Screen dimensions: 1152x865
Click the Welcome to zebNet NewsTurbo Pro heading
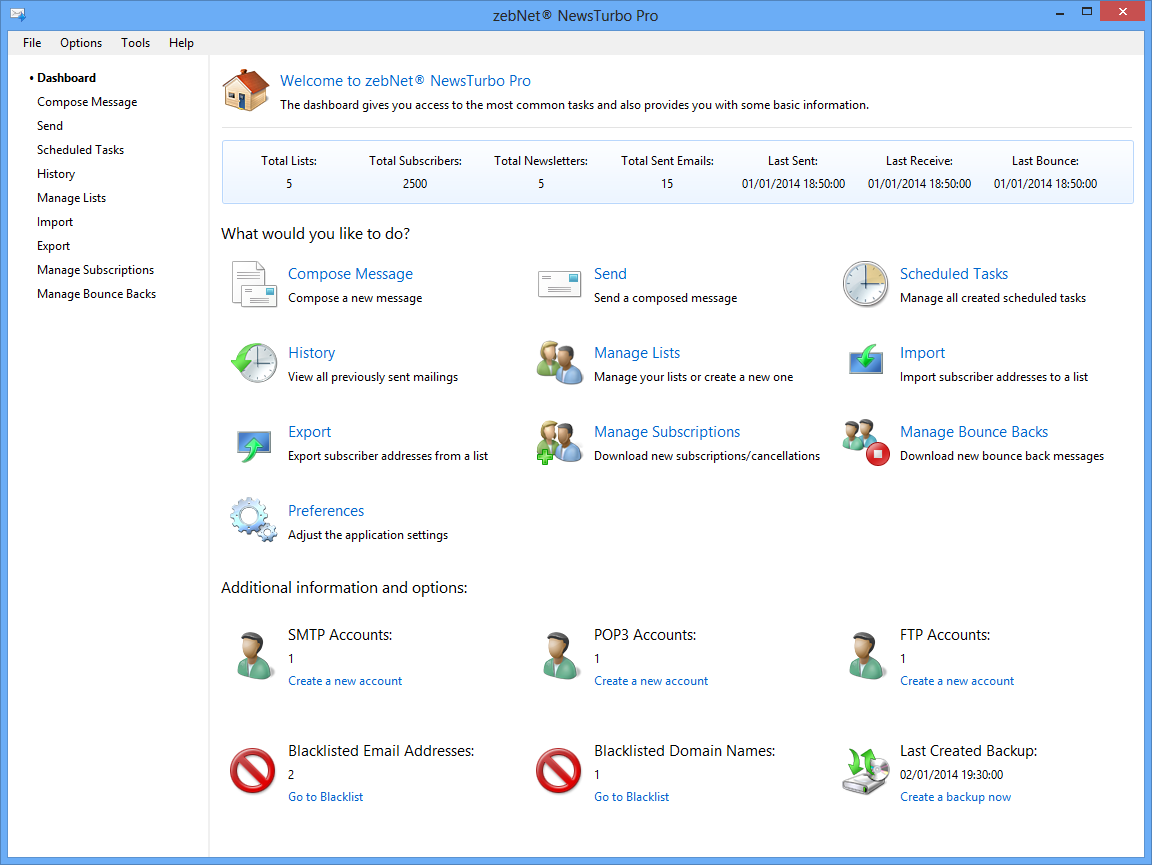pos(406,81)
